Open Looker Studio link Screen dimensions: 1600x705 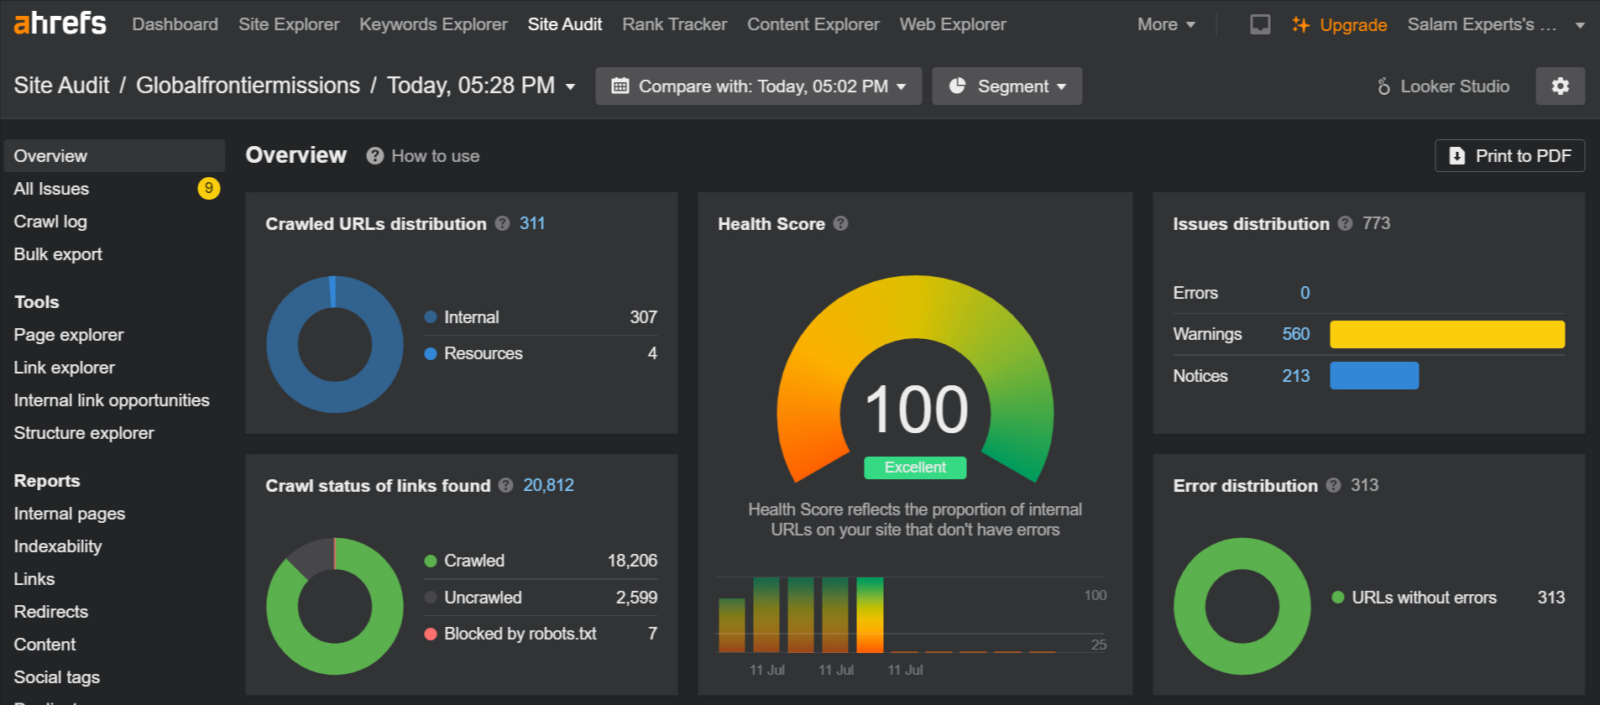coord(1443,86)
